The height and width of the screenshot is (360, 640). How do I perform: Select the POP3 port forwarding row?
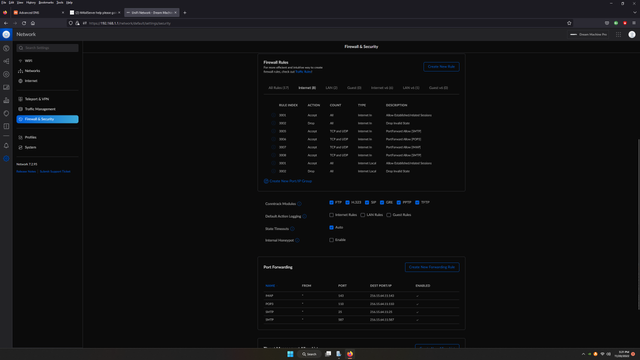tap(361, 304)
